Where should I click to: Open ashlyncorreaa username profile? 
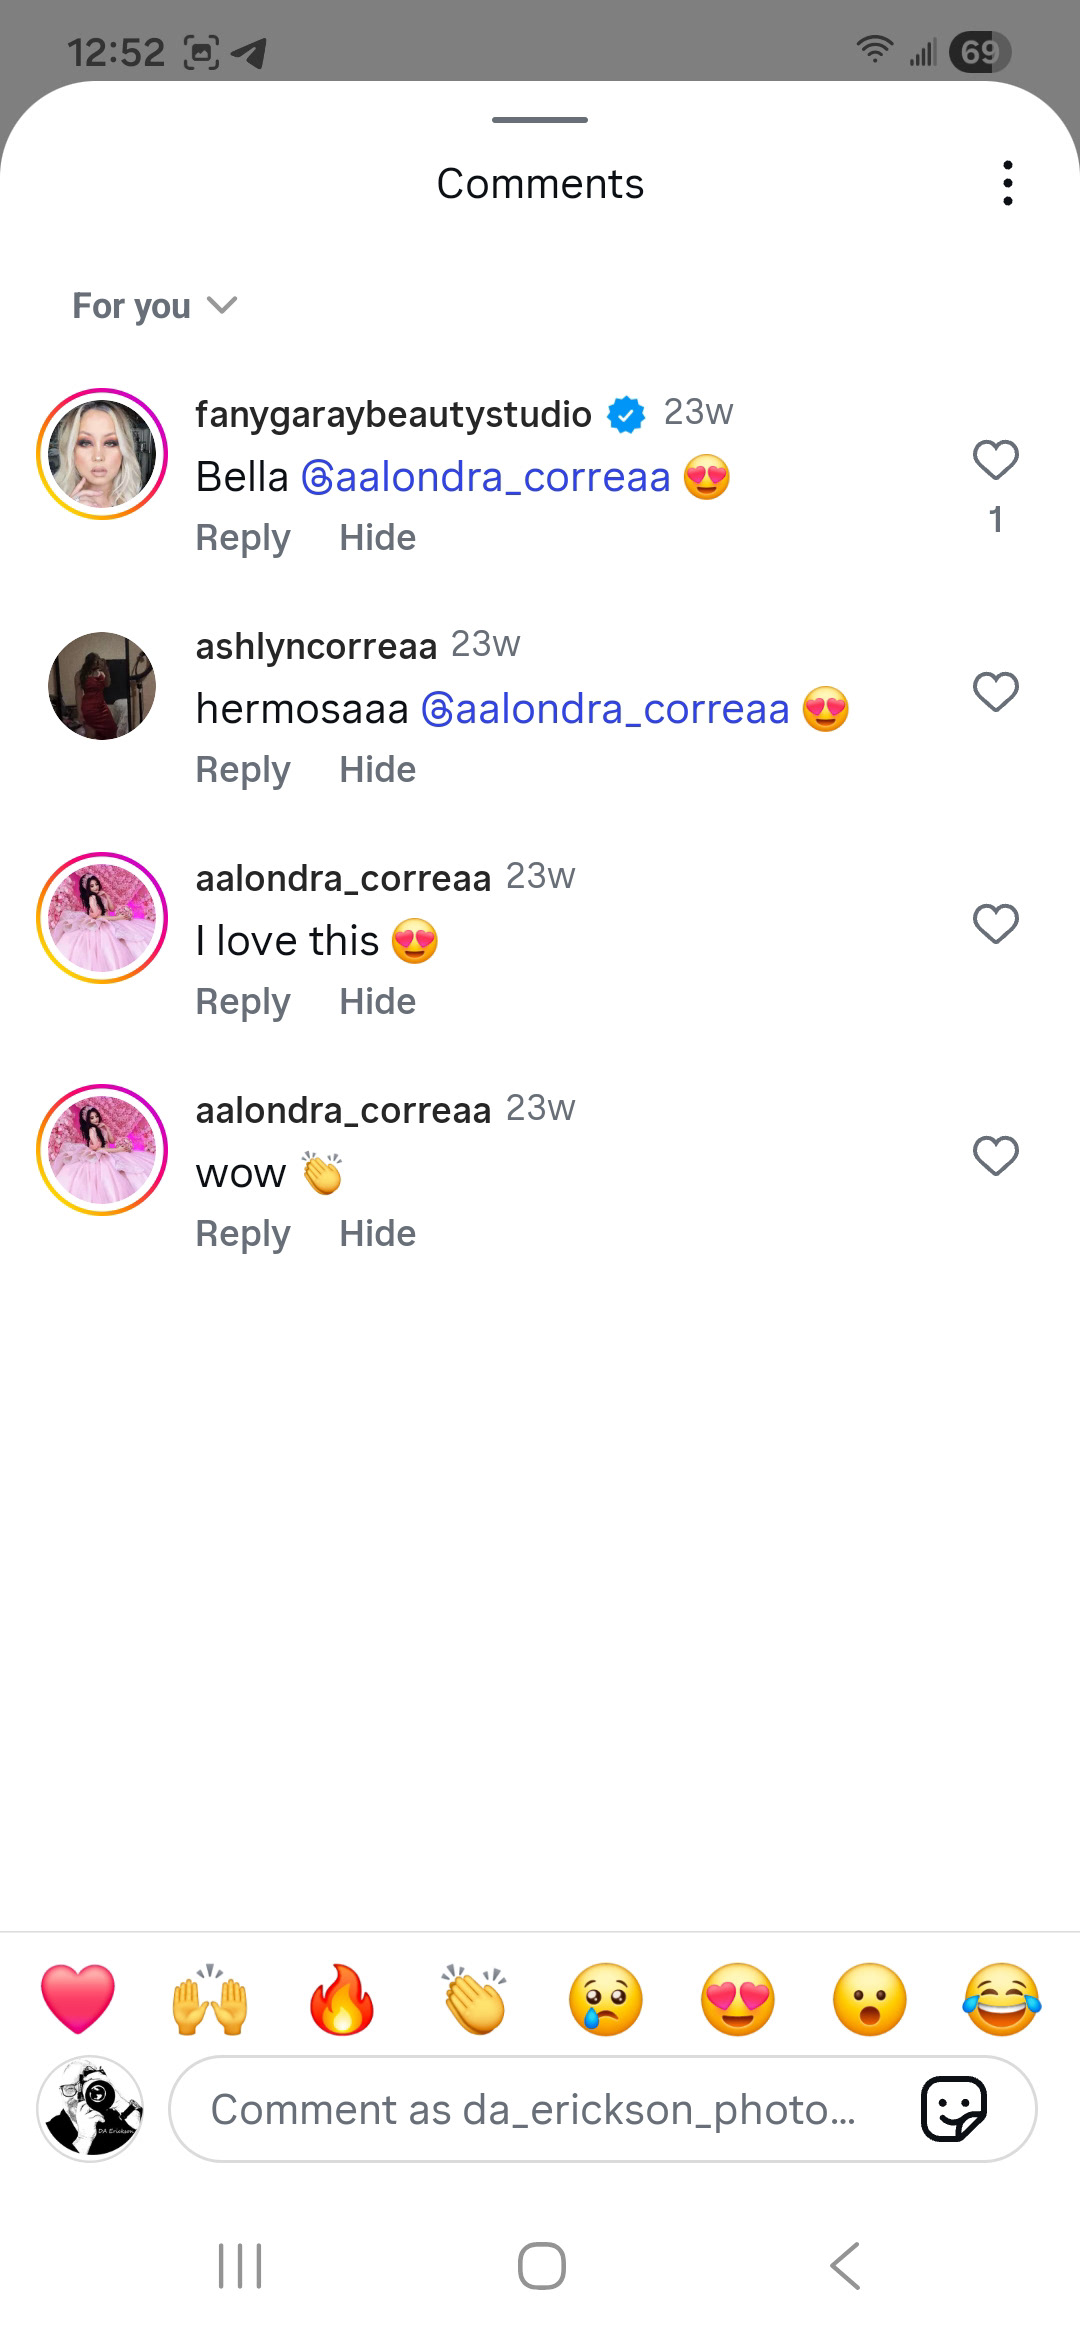(316, 646)
